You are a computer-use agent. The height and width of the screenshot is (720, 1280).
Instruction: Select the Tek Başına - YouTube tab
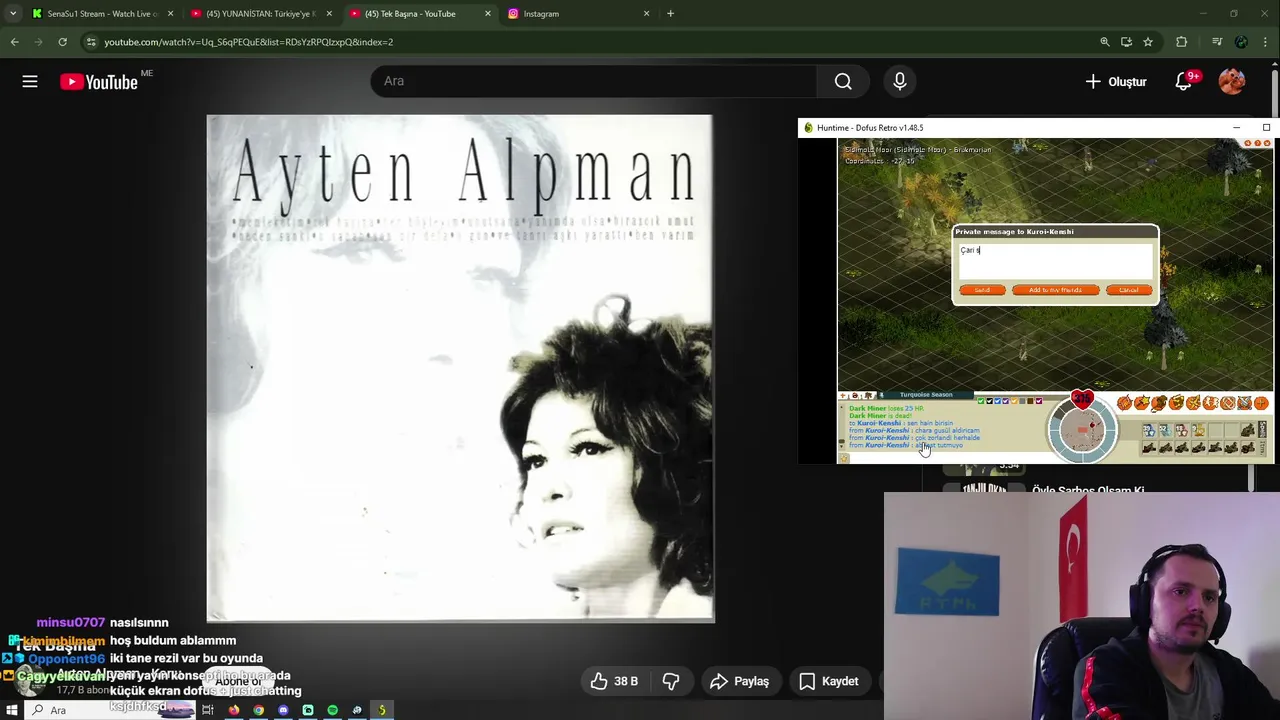[420, 14]
